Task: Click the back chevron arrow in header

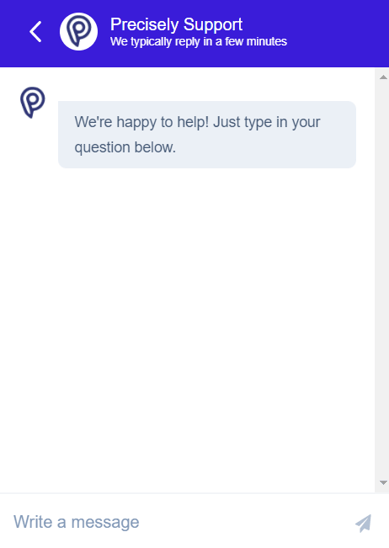Action: (36, 32)
